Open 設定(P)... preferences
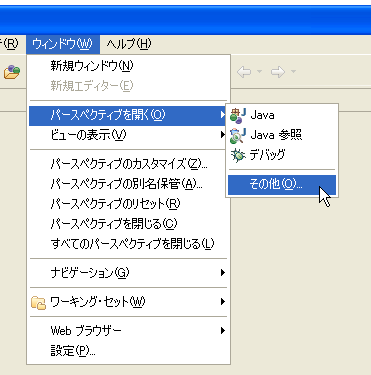Screen dimensions: 371x375 click(x=128, y=351)
